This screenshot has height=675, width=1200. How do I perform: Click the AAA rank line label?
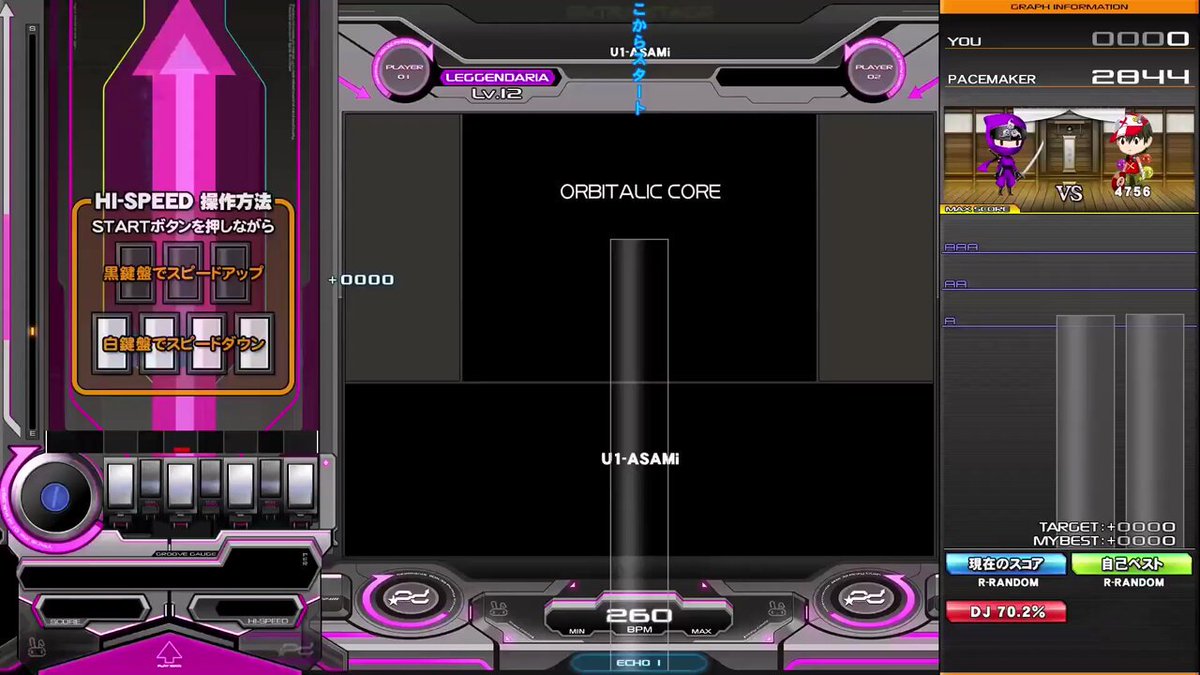[x=961, y=247]
